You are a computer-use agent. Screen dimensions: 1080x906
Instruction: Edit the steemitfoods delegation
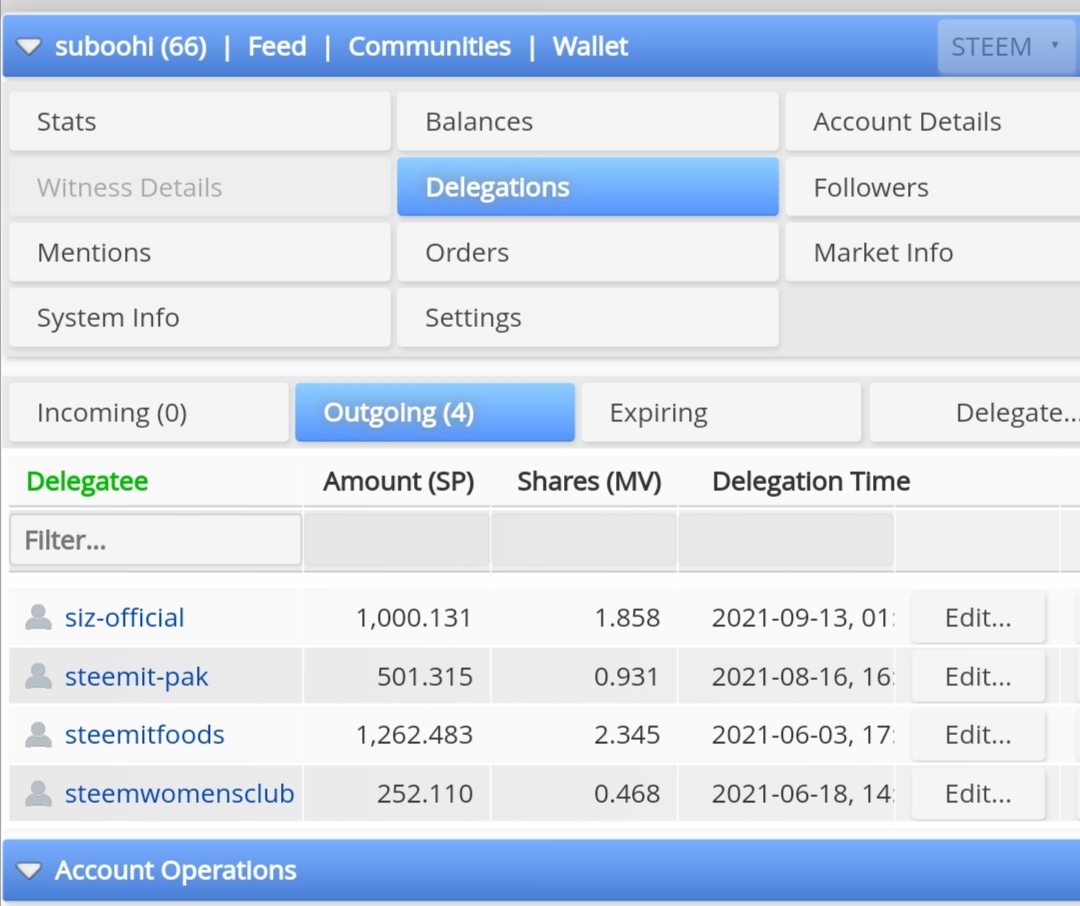pos(978,735)
